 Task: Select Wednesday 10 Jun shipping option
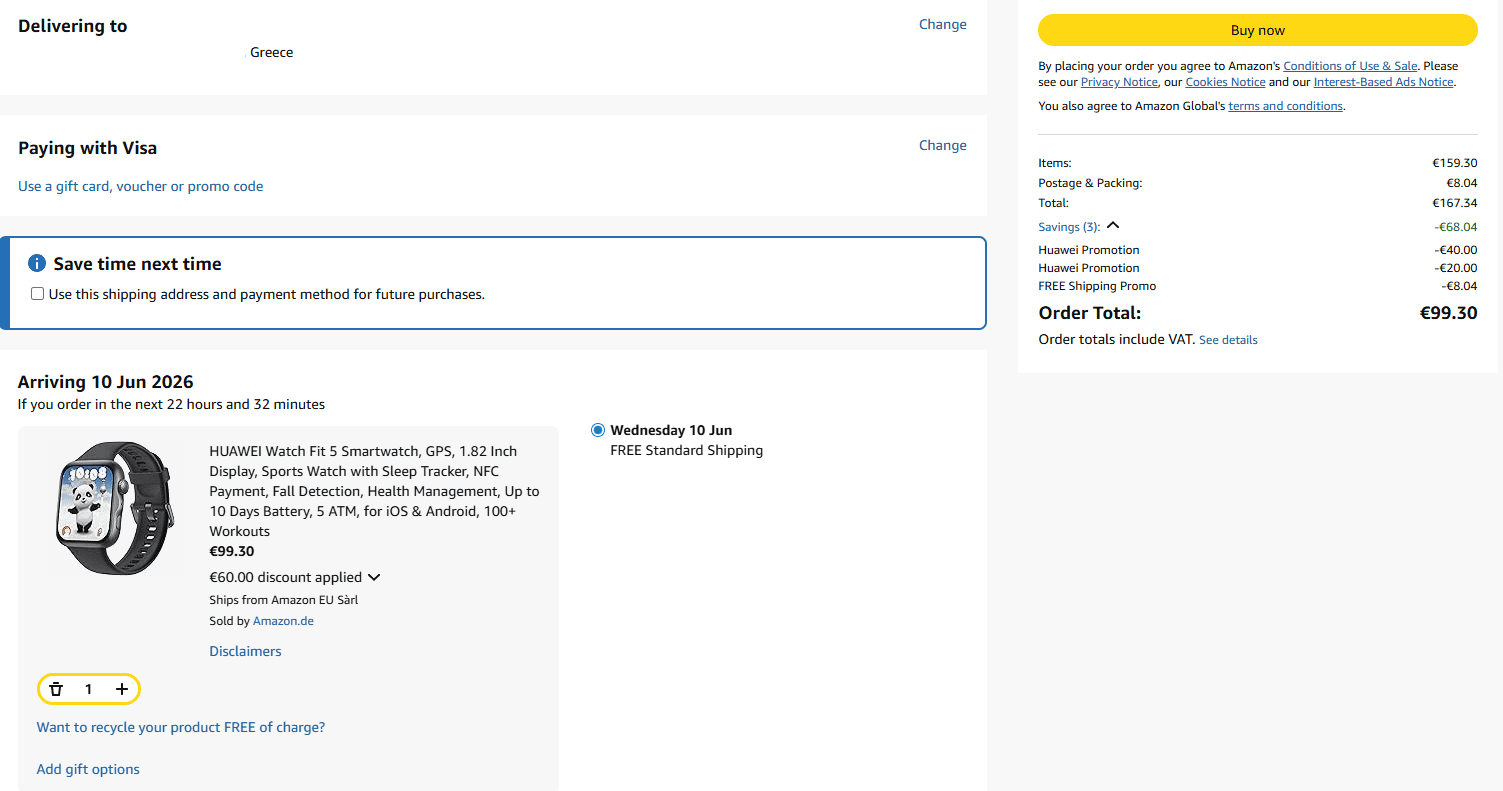point(598,430)
